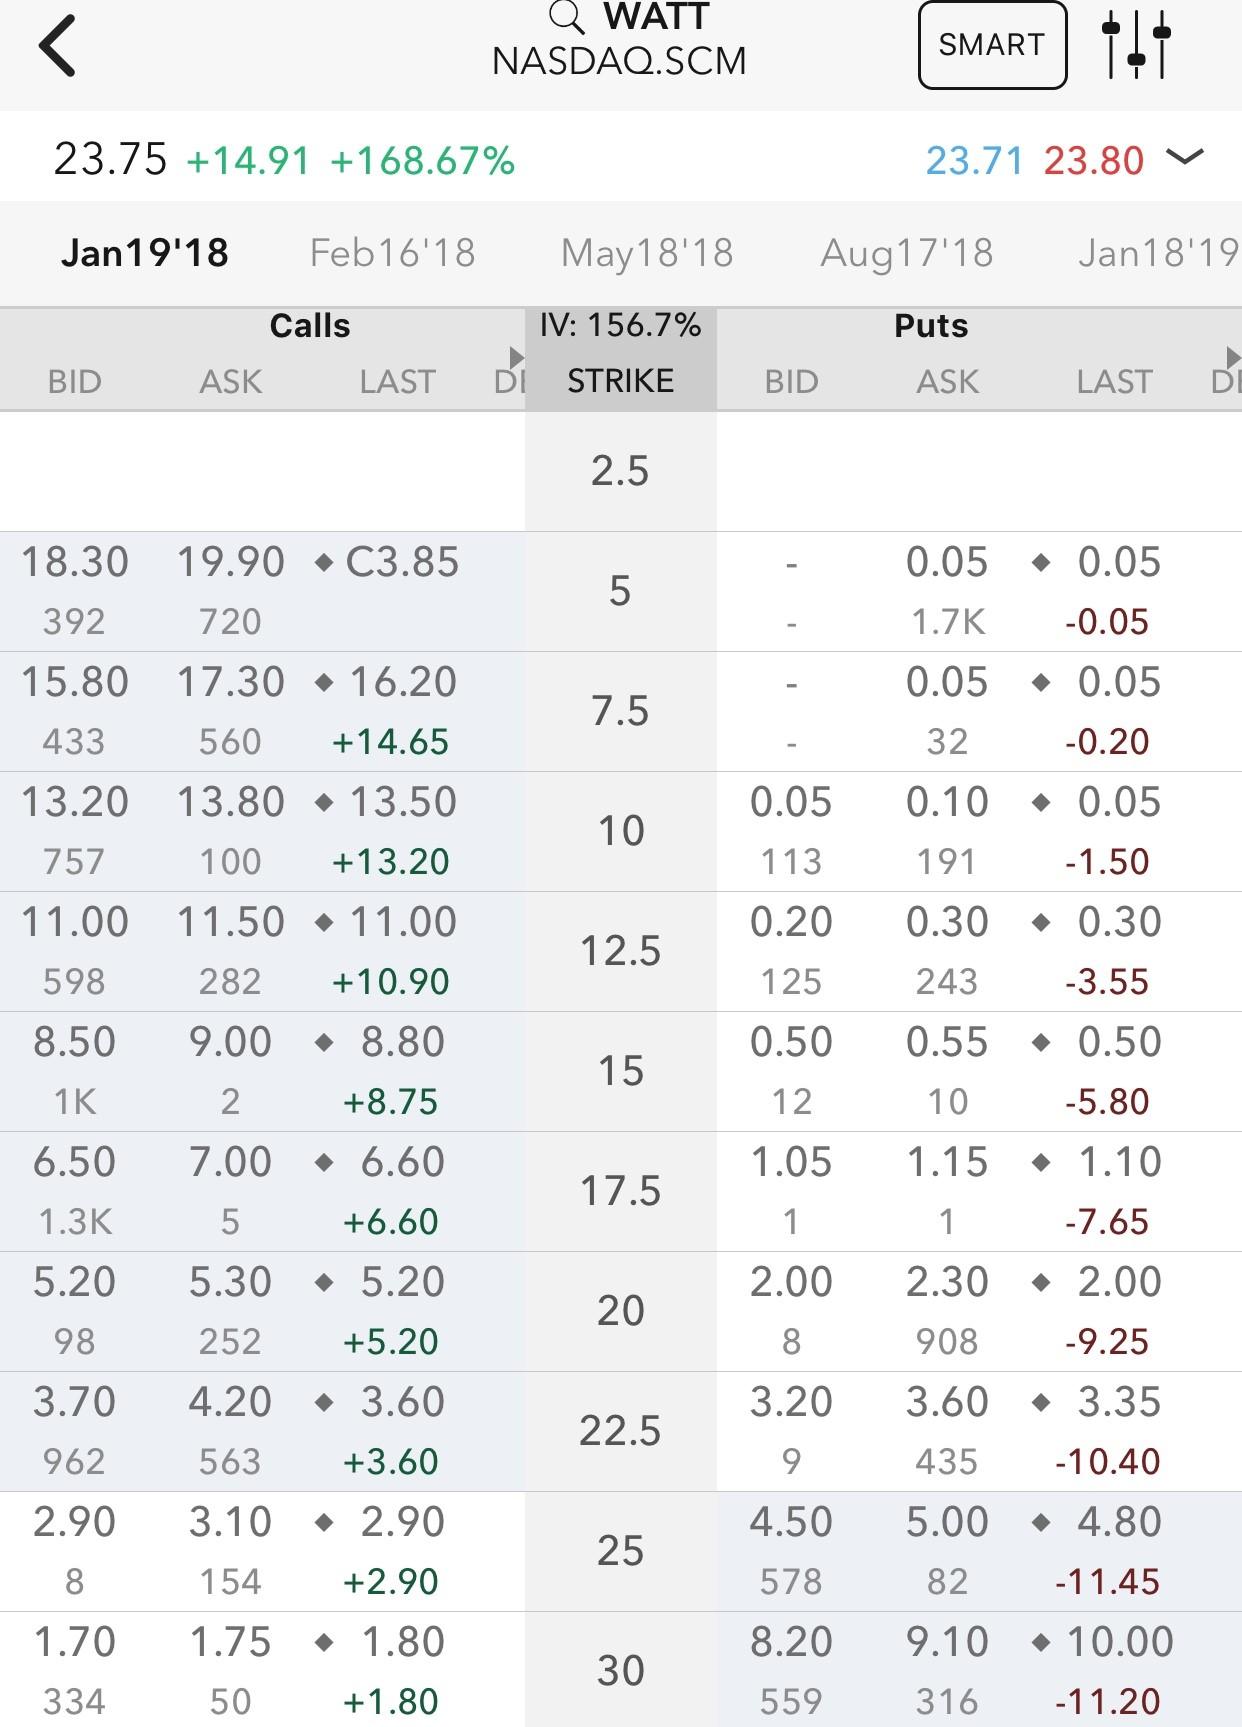Tap the diamond marker beside call last 16.20

[323, 683]
